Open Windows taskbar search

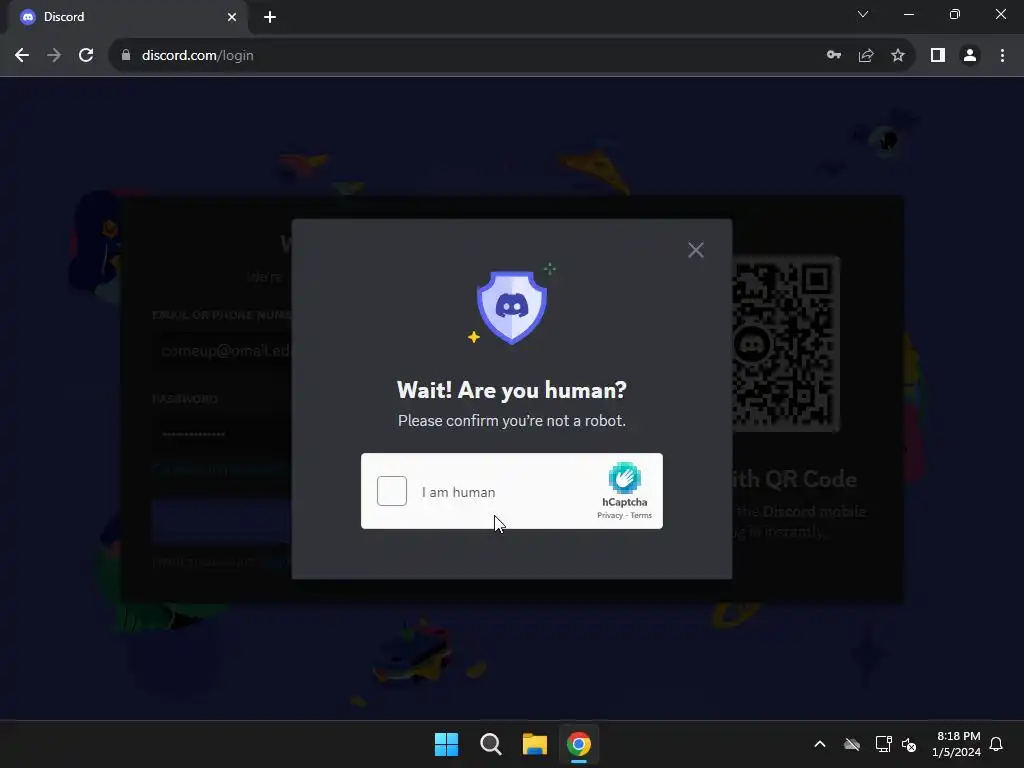point(490,744)
